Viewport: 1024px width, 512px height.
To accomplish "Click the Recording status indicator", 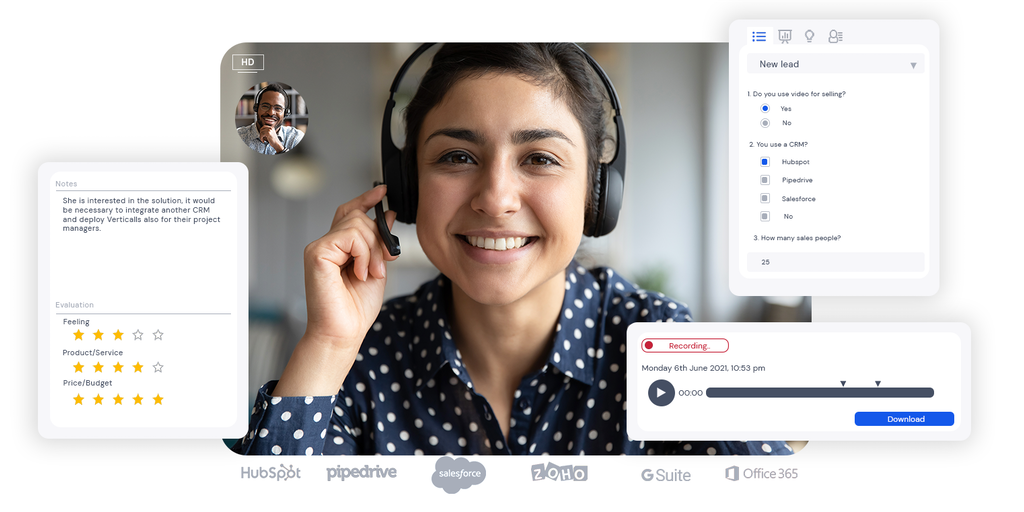I will point(685,345).
